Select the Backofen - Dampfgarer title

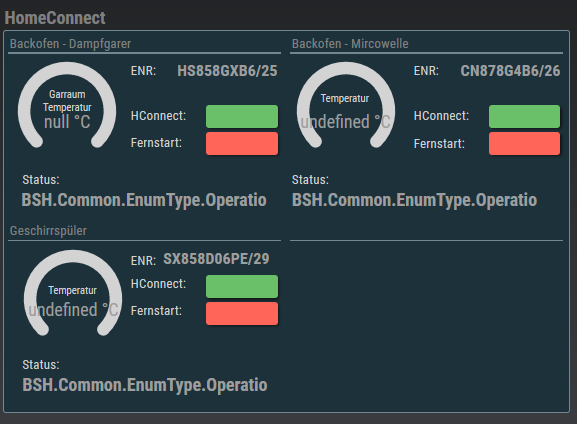point(70,44)
